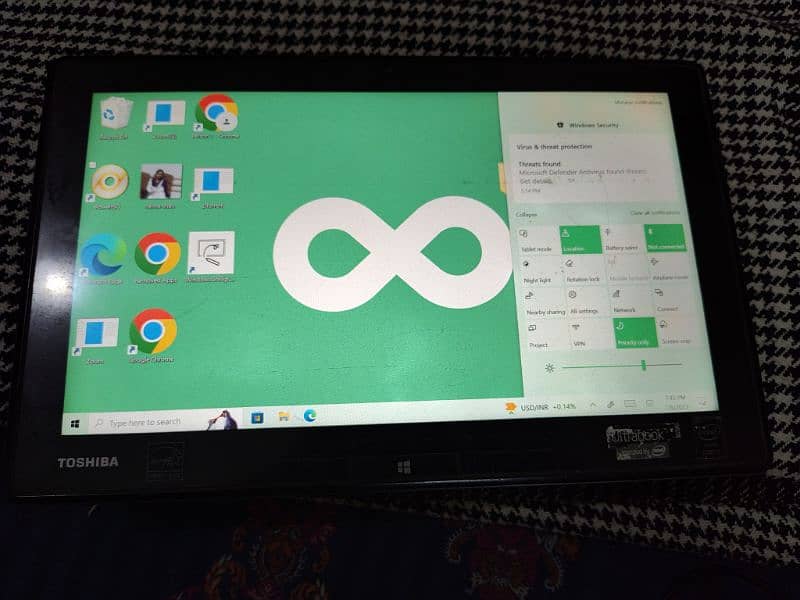This screenshot has width=800, height=600.
Task: Open the whiteboard pen shortcut on desktop
Action: point(211,254)
